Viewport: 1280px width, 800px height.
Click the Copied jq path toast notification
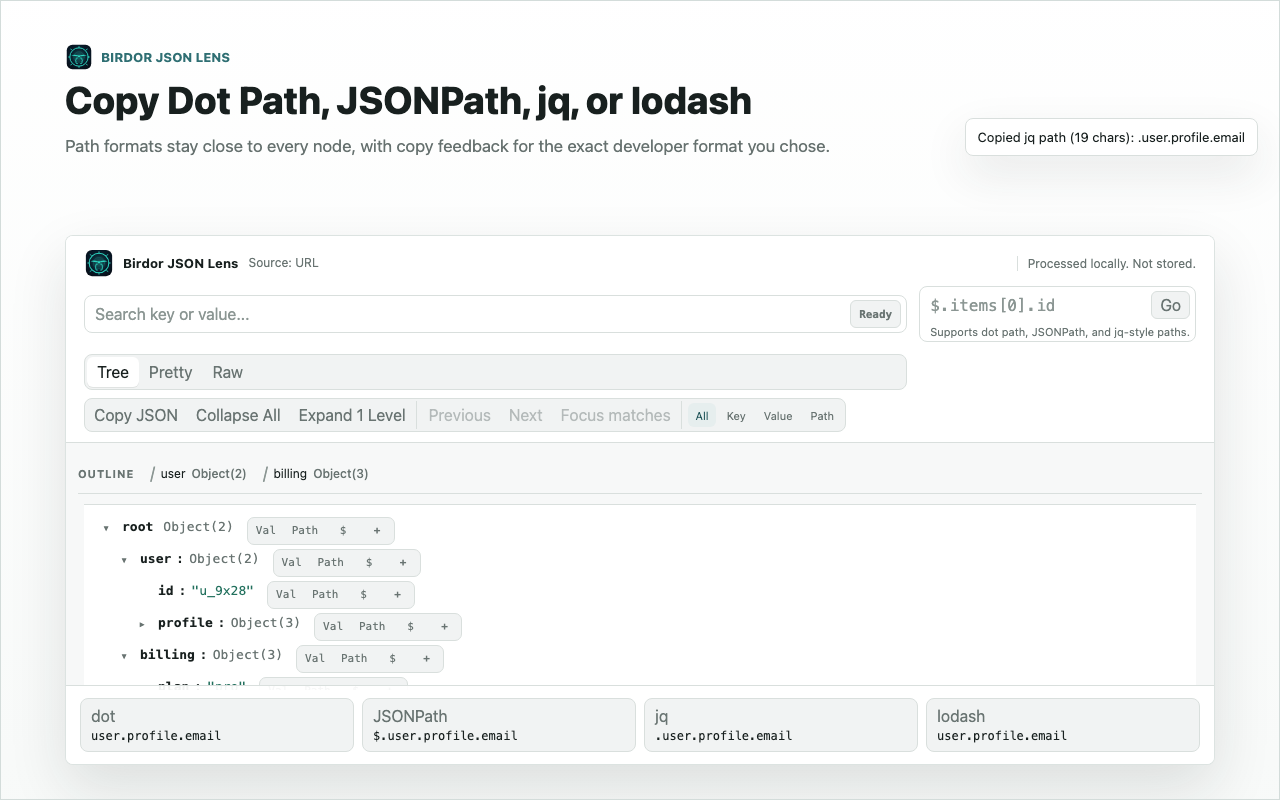pyautogui.click(x=1111, y=138)
